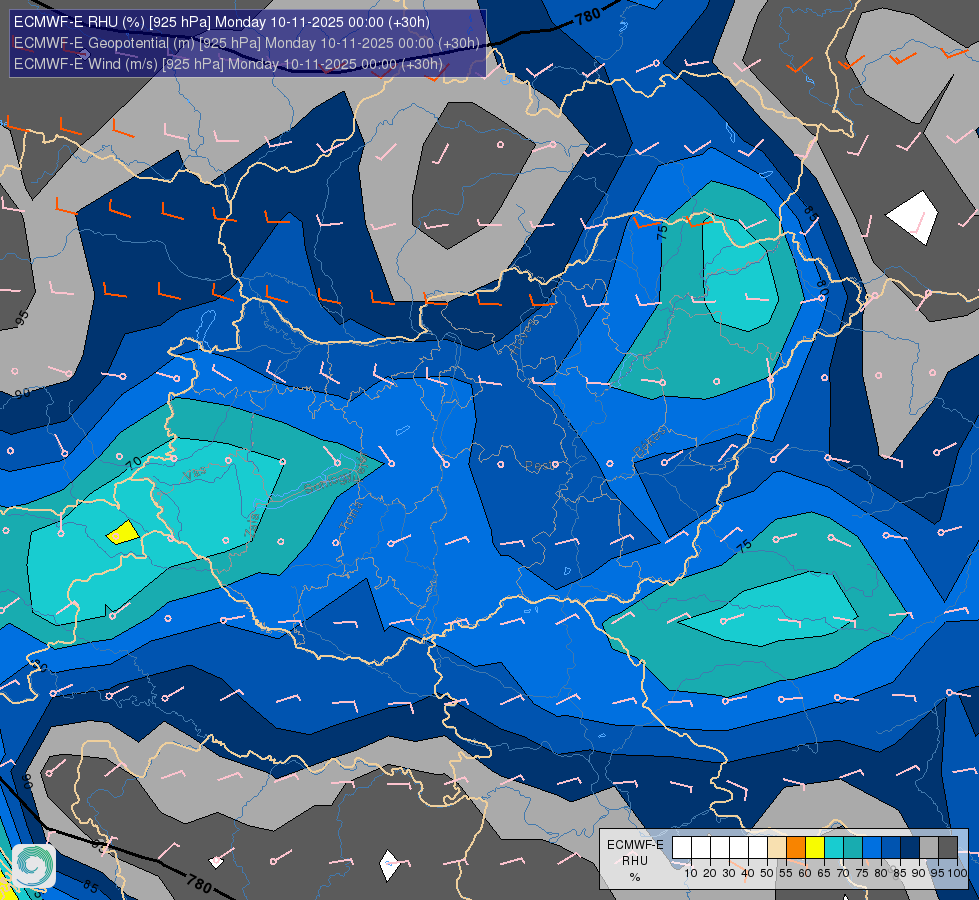Select the beige 50-55% legend swatch
The height and width of the screenshot is (900, 979).
[777, 848]
